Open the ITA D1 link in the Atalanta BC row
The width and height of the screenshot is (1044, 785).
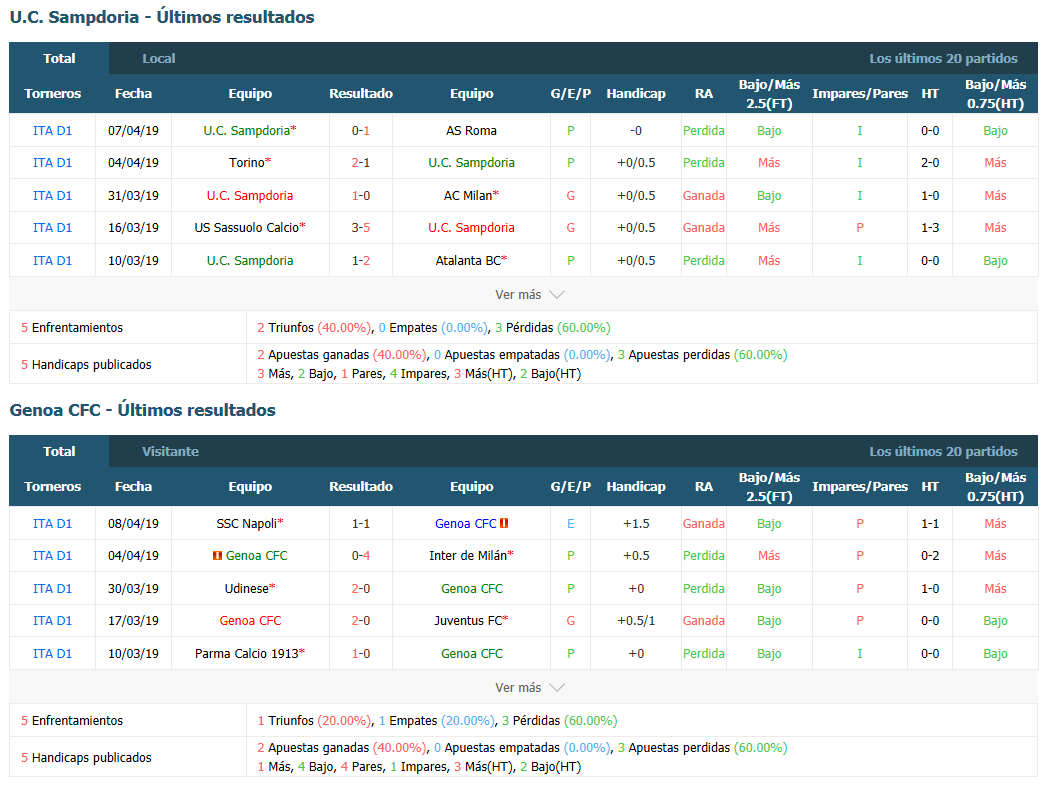53,260
